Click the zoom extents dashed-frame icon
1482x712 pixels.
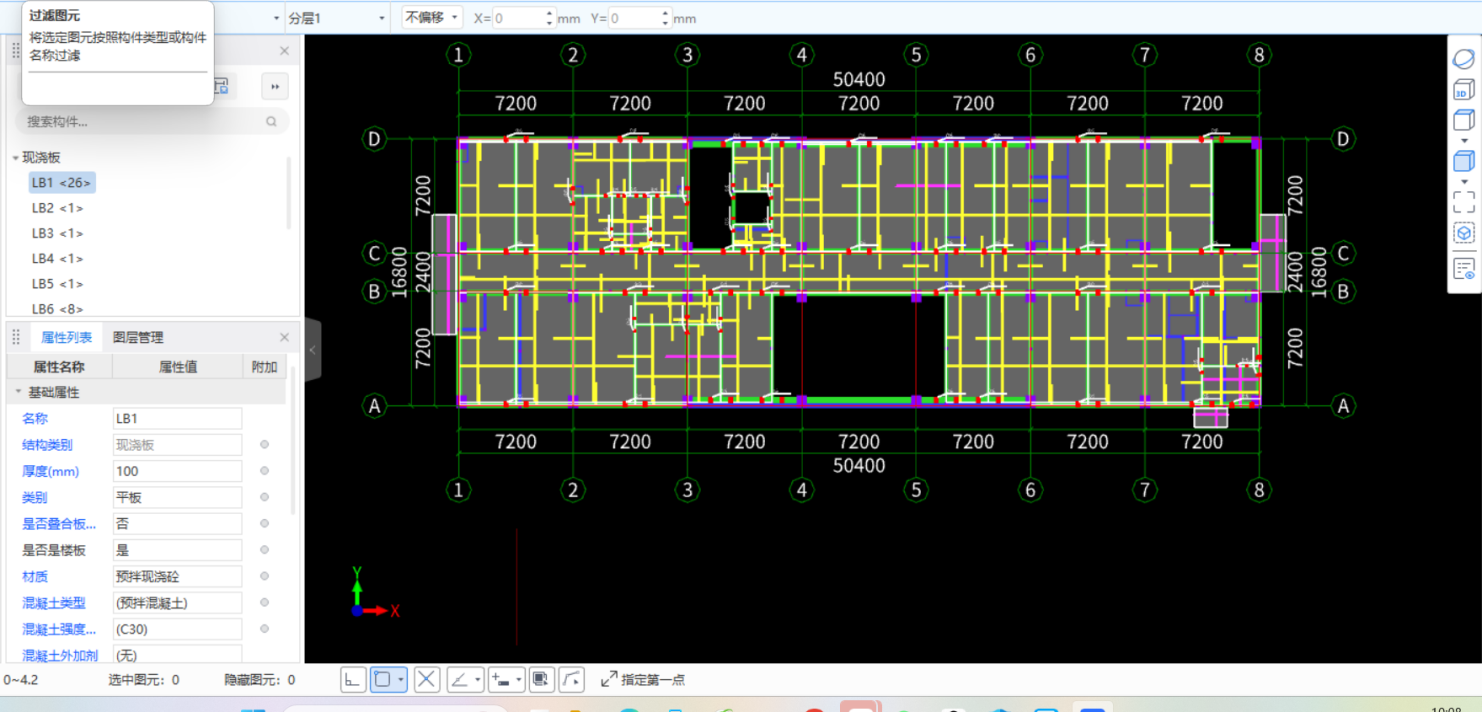1463,201
